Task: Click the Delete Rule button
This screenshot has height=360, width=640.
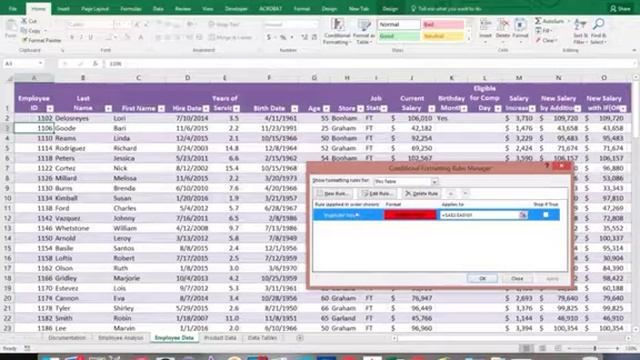Action: (422, 193)
